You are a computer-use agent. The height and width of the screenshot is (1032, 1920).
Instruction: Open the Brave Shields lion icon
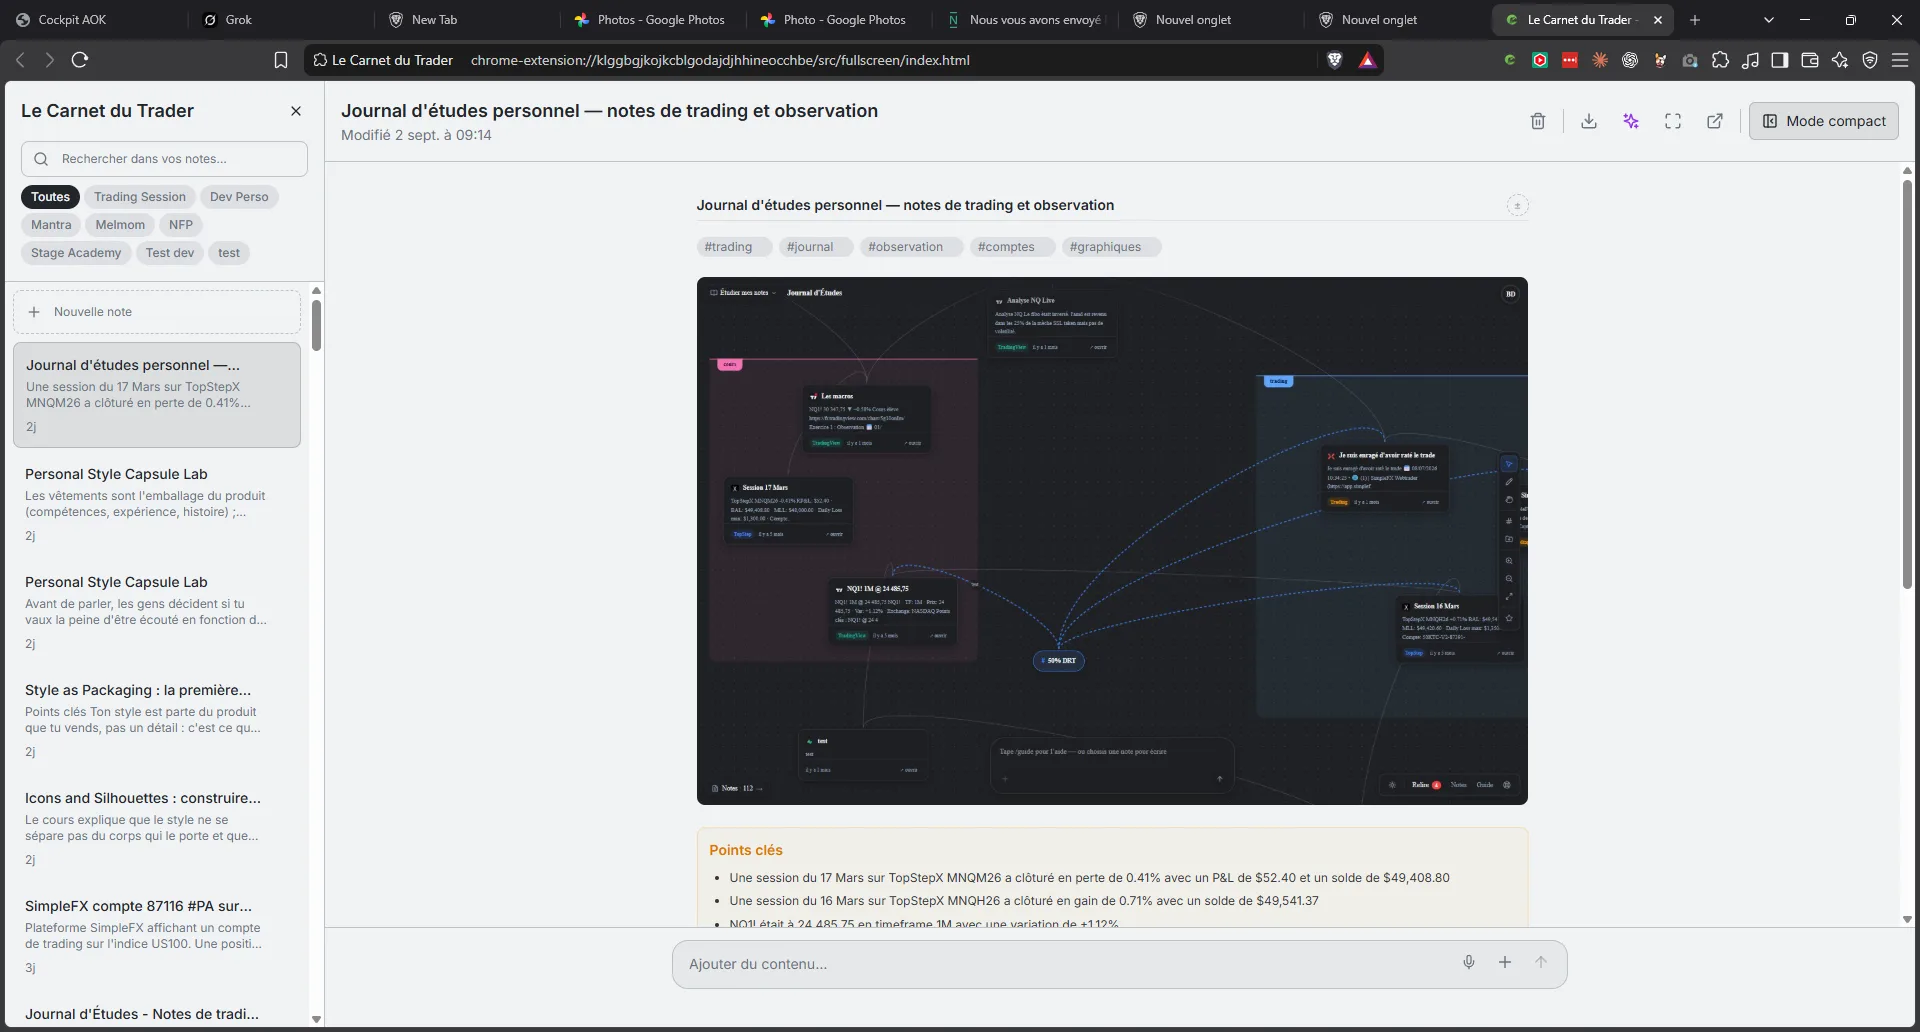coord(1334,60)
